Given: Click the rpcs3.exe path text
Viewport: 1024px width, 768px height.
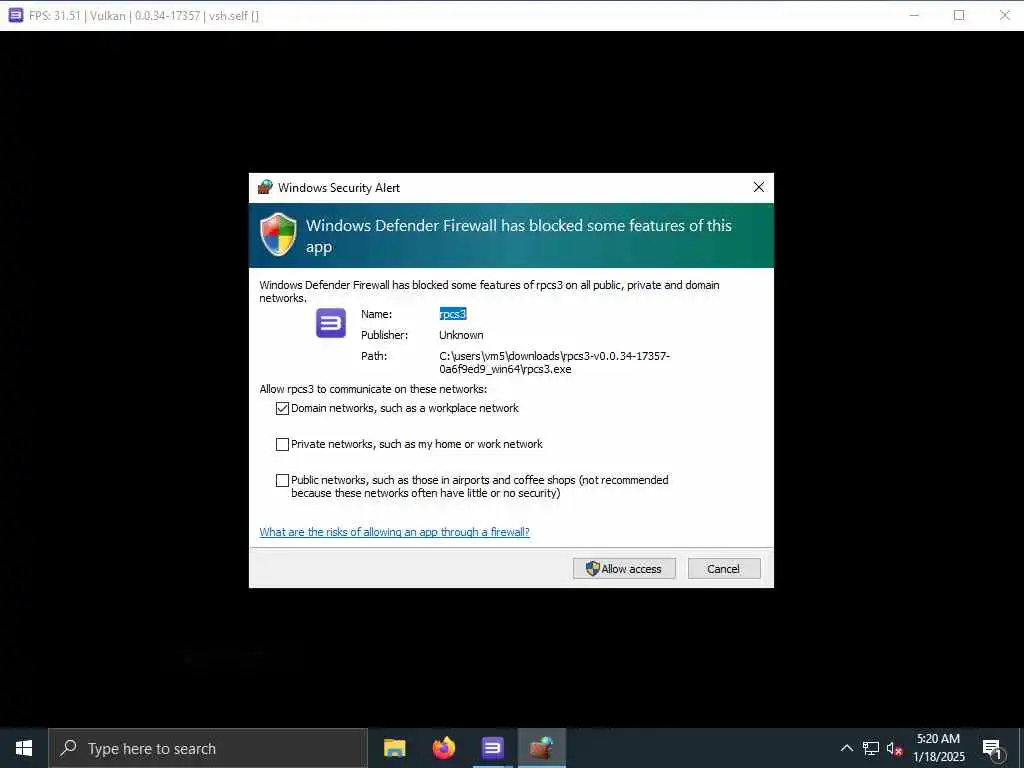Looking at the screenshot, I should (554, 362).
